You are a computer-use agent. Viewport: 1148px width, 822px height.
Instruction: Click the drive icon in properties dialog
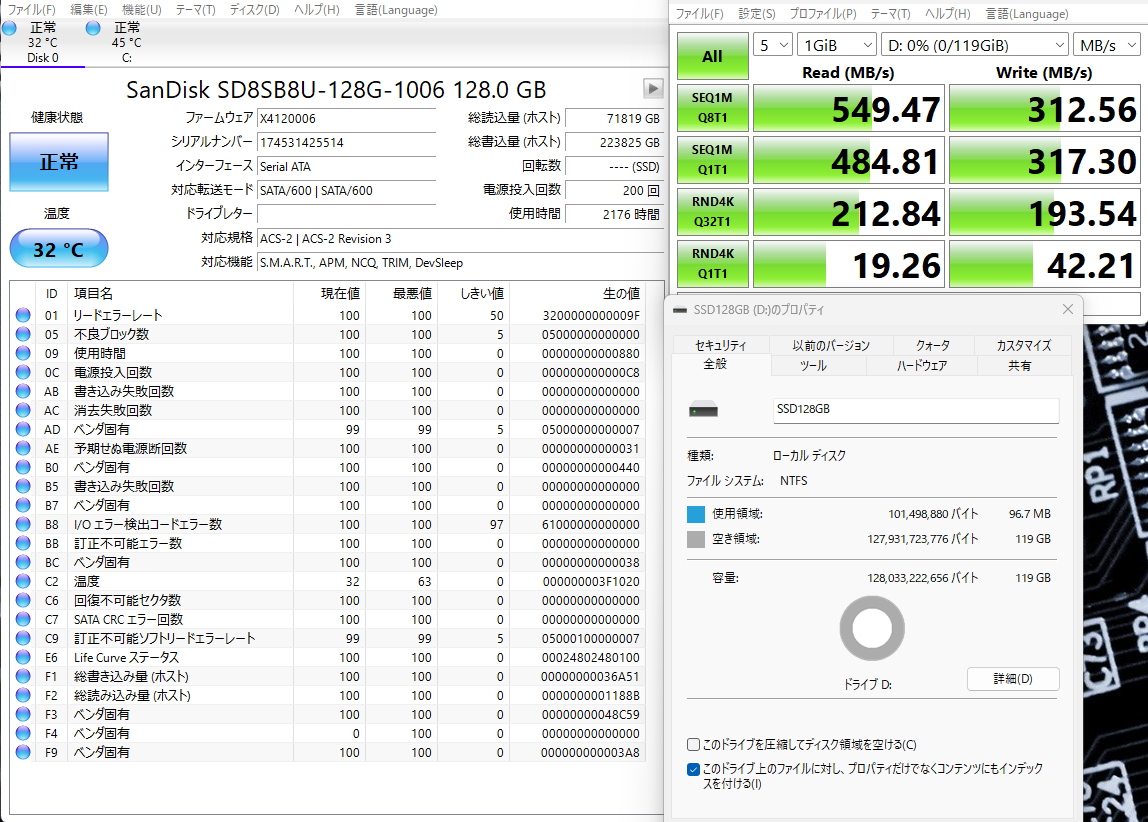pyautogui.click(x=704, y=411)
